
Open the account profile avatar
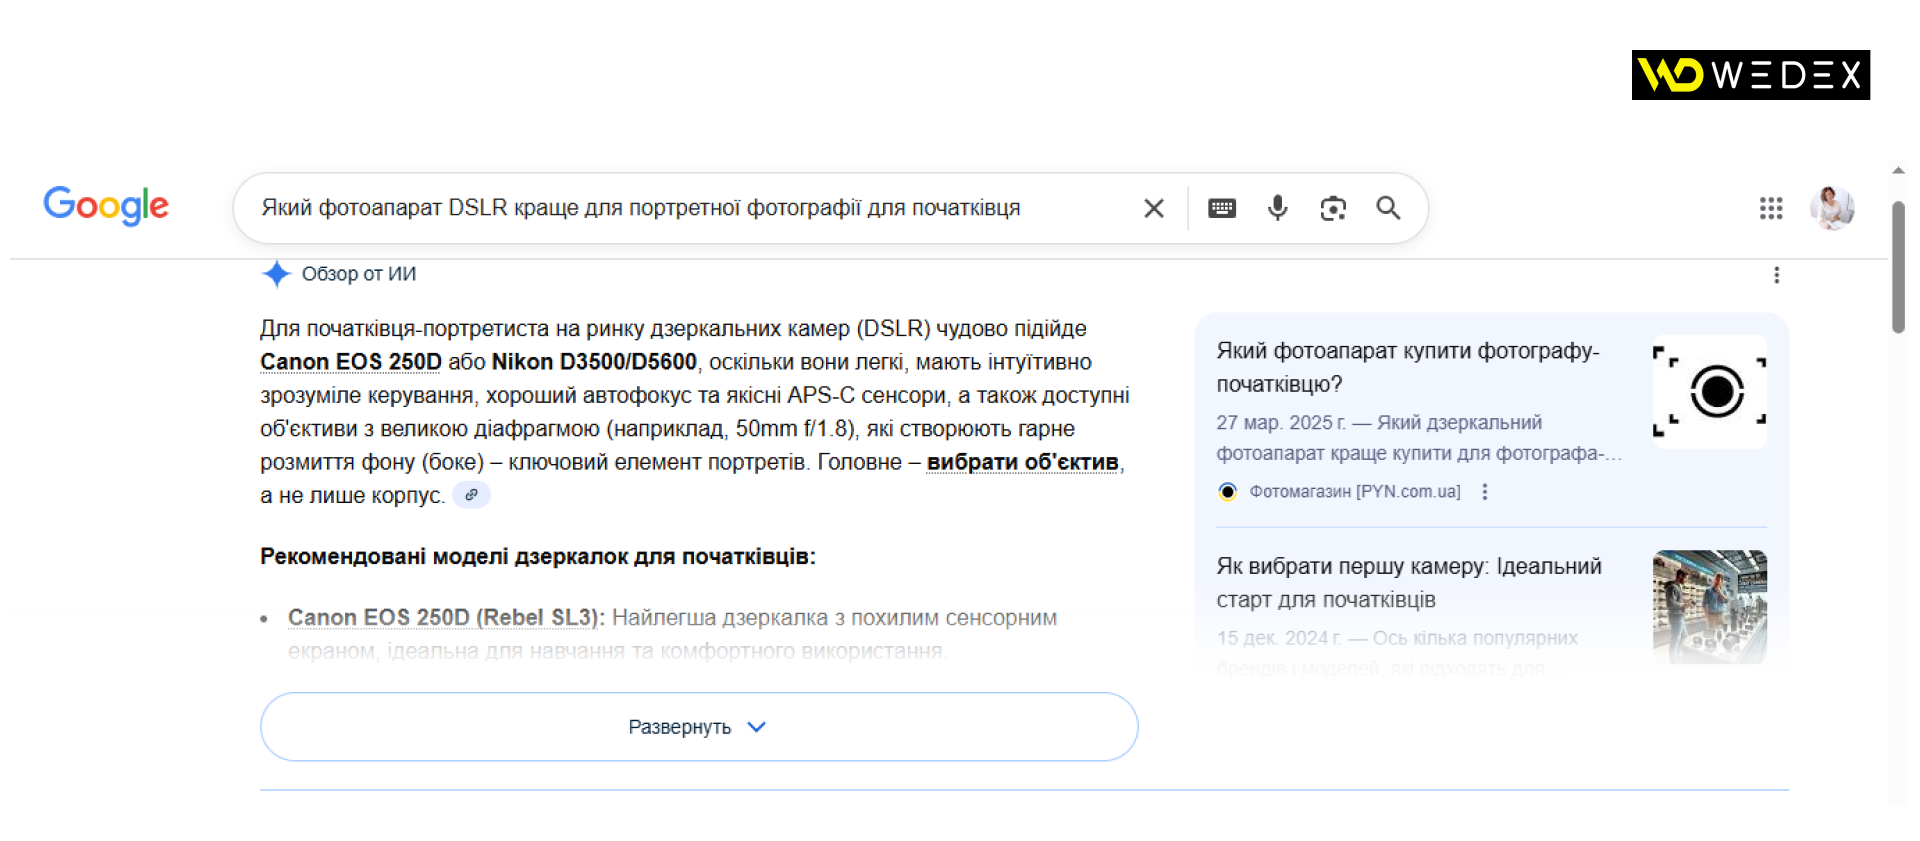(1833, 208)
